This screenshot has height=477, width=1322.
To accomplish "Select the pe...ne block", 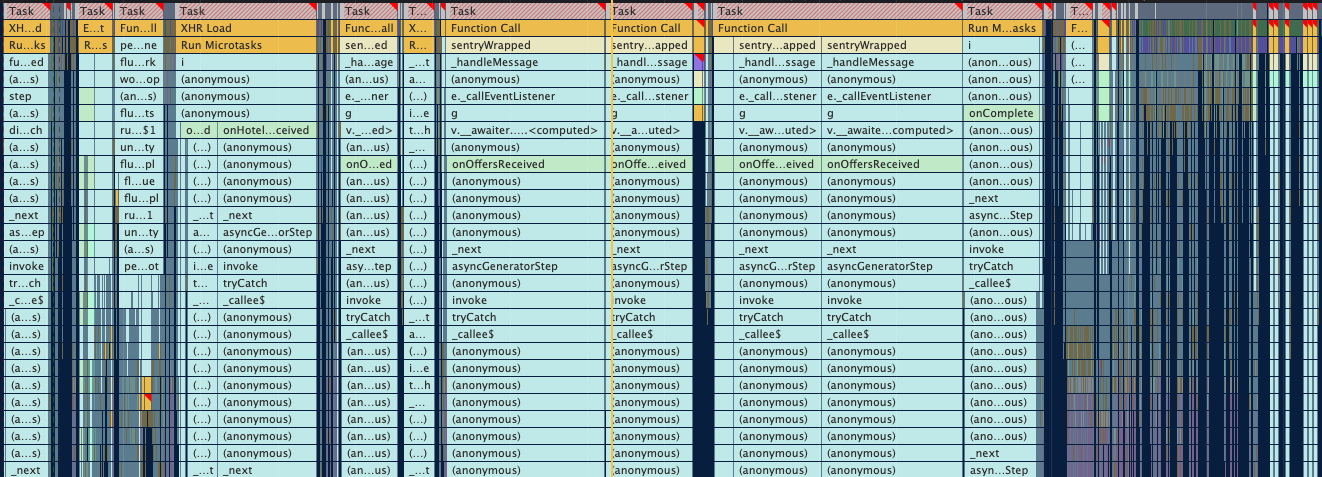I will point(139,45).
